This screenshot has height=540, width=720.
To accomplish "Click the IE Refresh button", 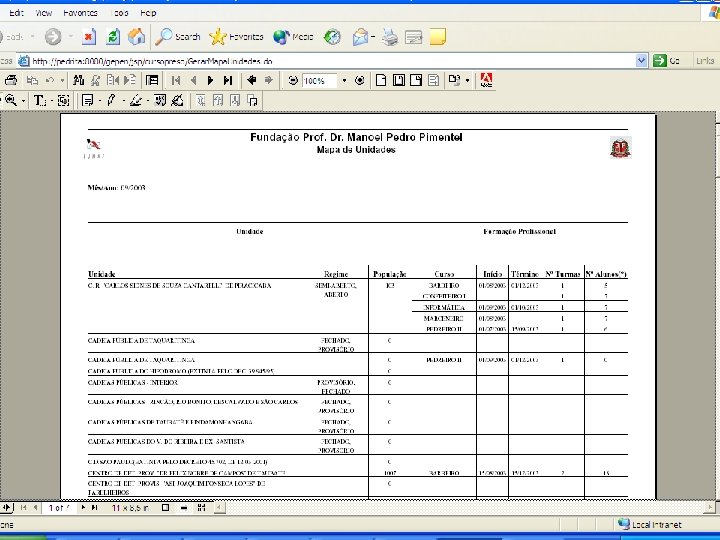I will point(113,37).
